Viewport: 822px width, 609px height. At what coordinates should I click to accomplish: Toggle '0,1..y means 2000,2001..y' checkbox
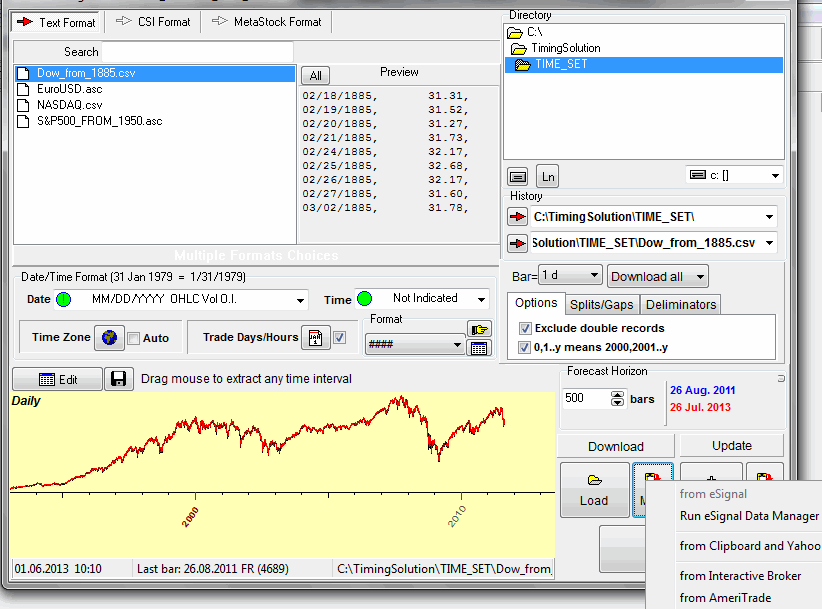(x=524, y=347)
